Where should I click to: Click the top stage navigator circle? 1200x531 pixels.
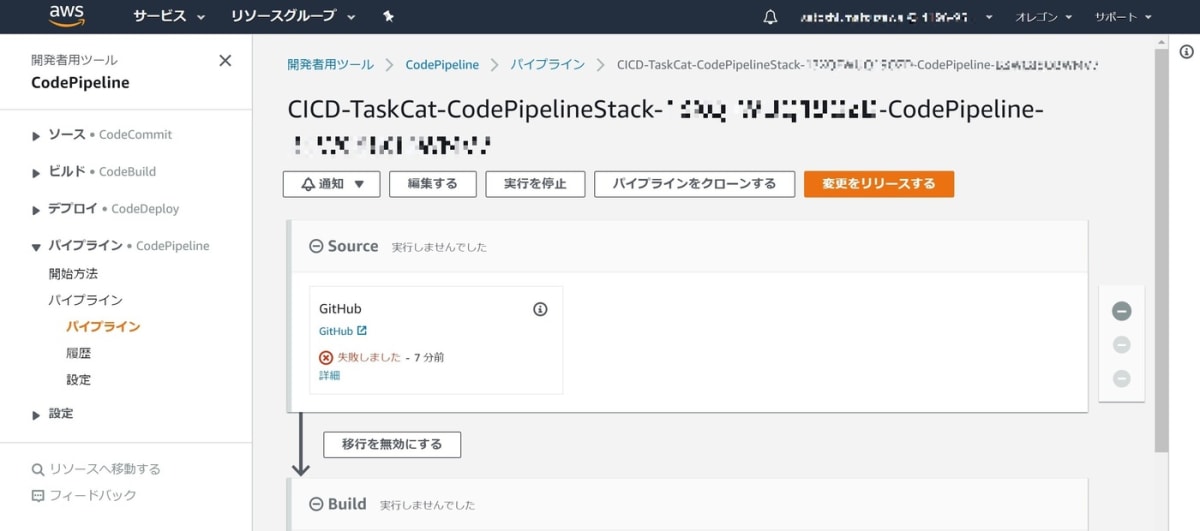coord(1121,311)
